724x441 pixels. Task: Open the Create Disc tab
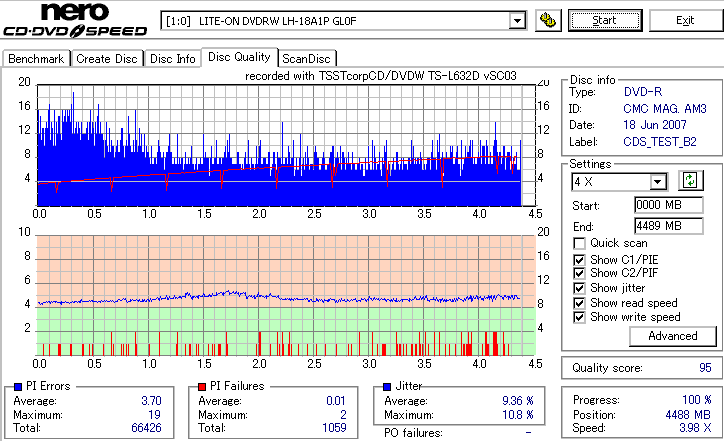pyautogui.click(x=107, y=59)
